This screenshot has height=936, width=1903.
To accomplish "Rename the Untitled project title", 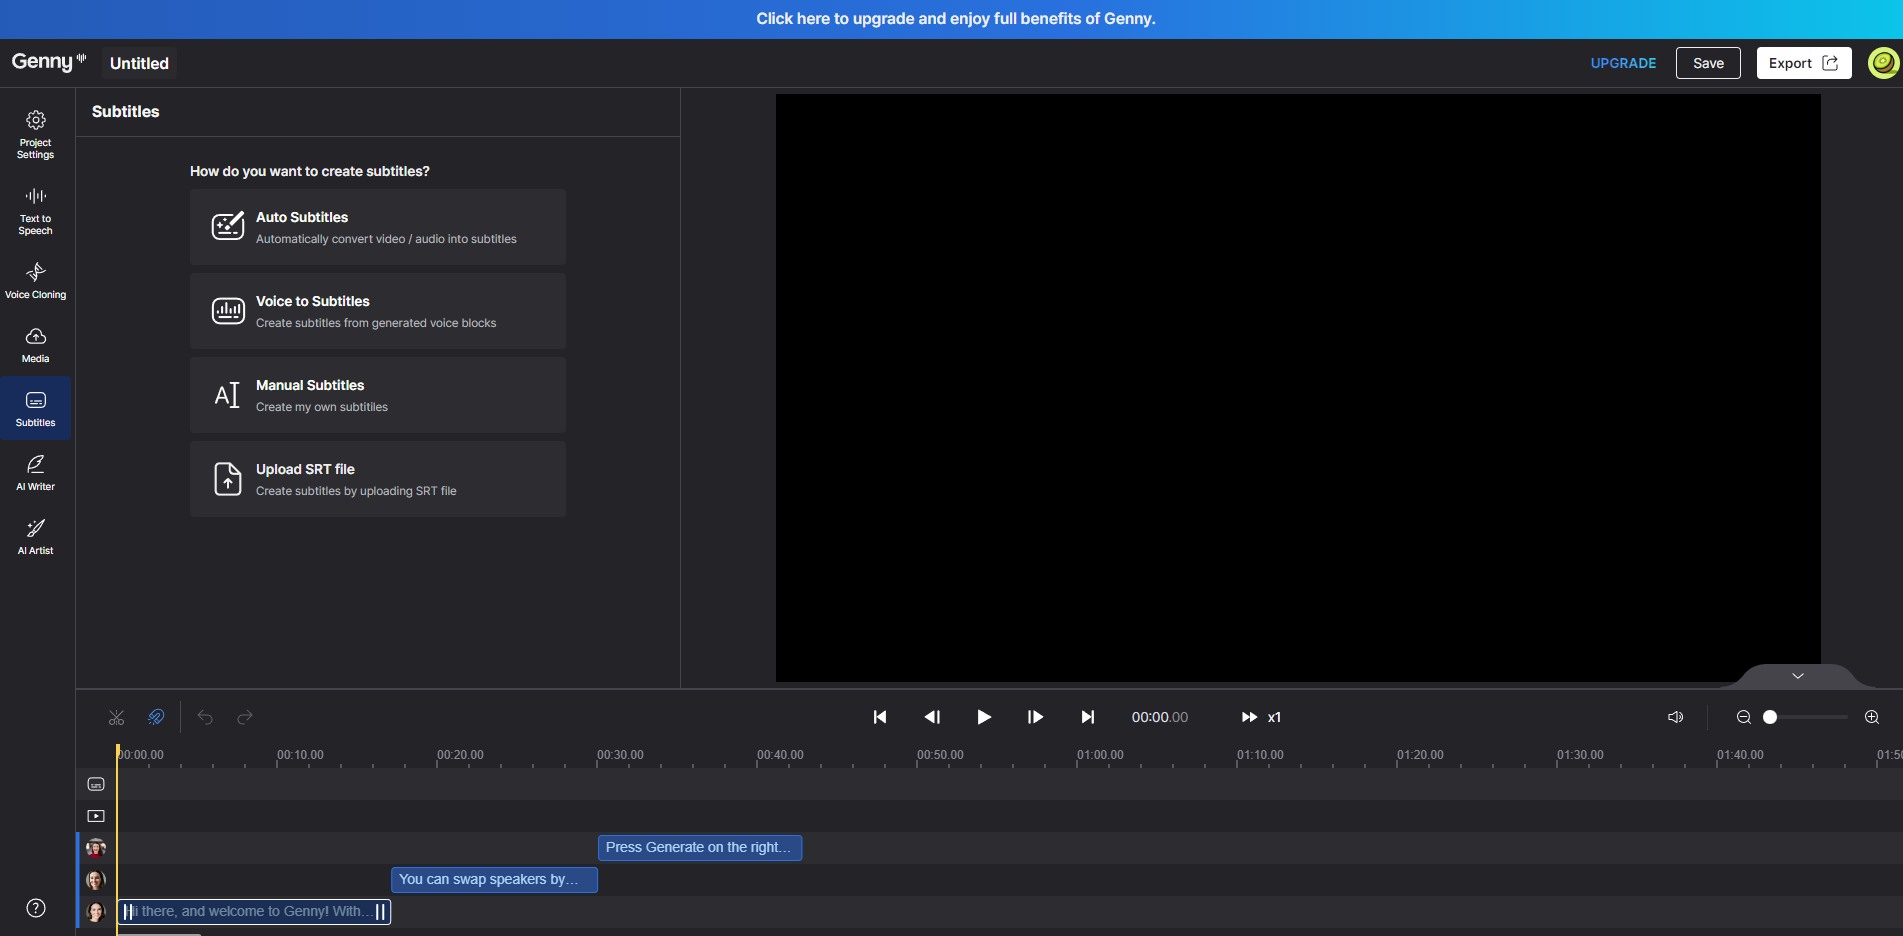I will pos(139,63).
